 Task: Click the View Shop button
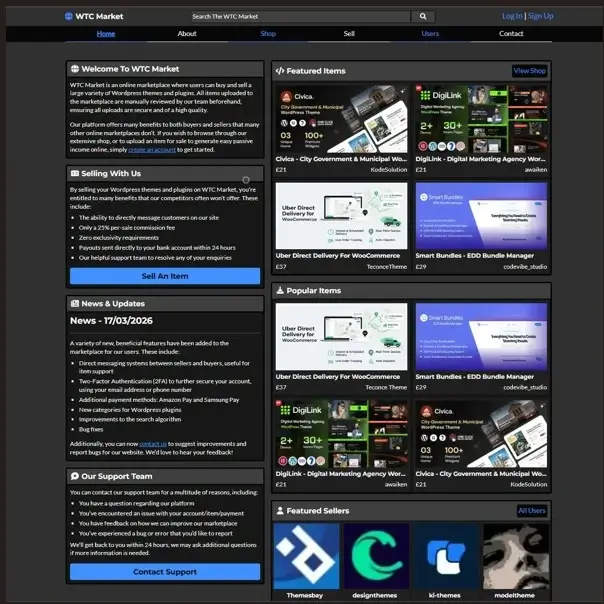click(530, 71)
